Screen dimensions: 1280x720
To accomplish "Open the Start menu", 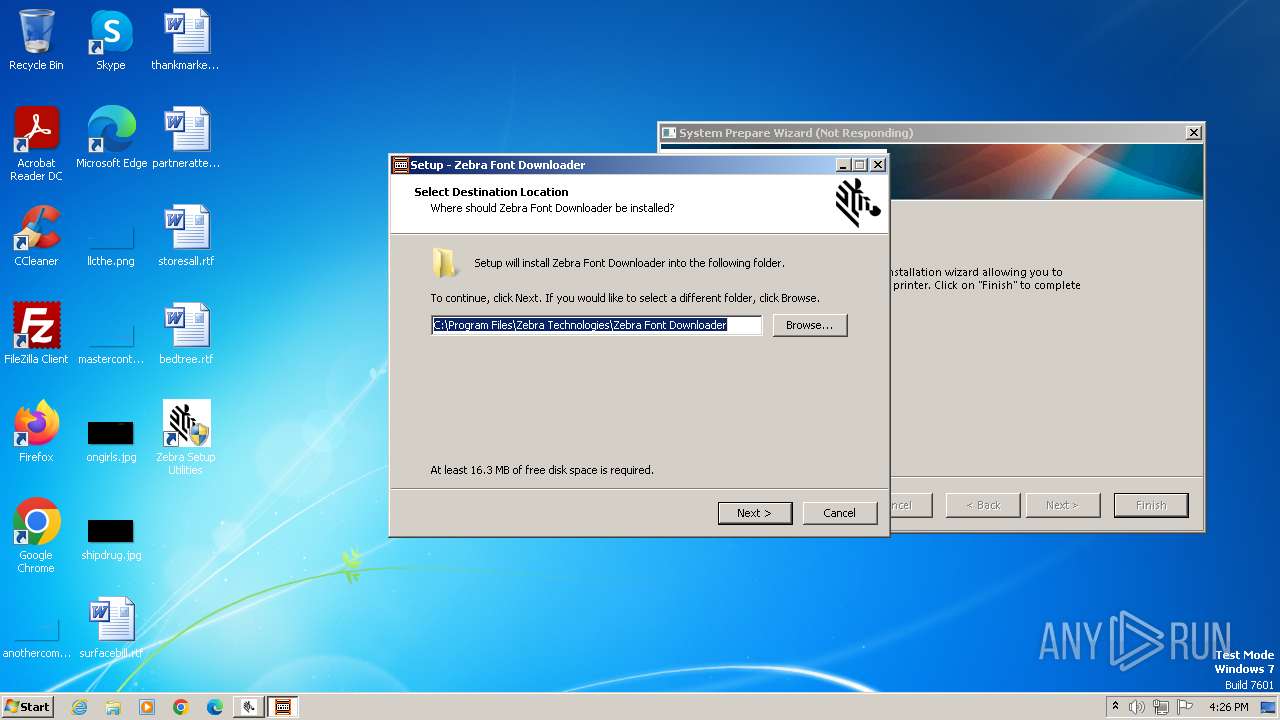I will tap(27, 707).
